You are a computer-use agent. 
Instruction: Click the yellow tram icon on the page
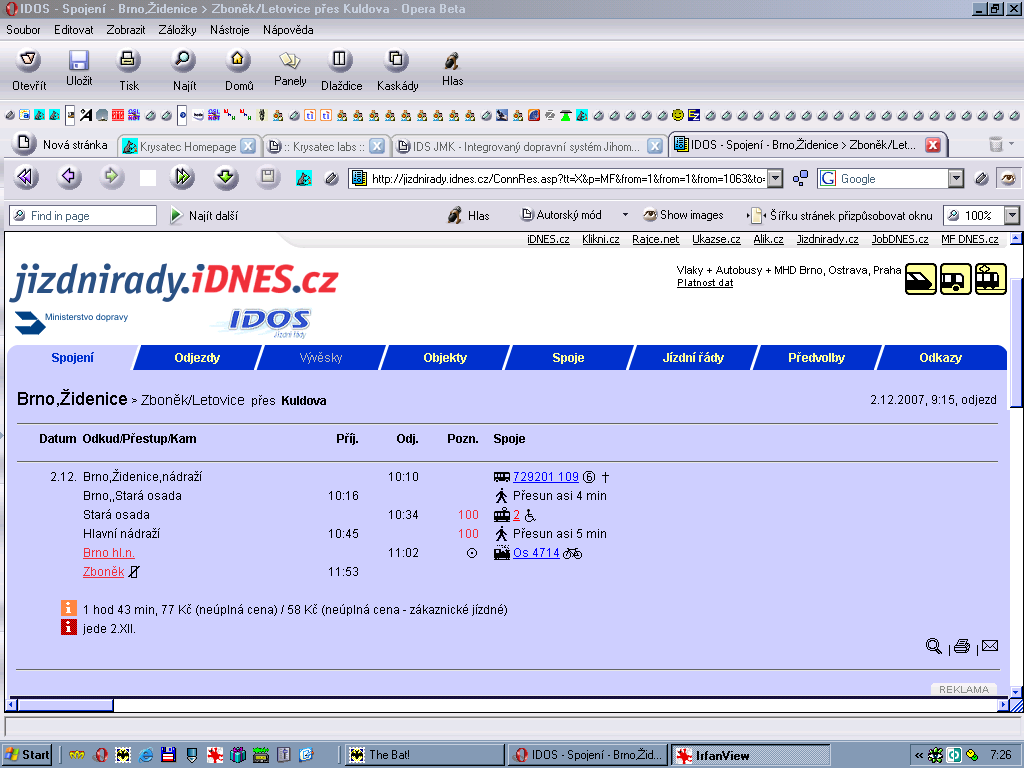point(991,279)
